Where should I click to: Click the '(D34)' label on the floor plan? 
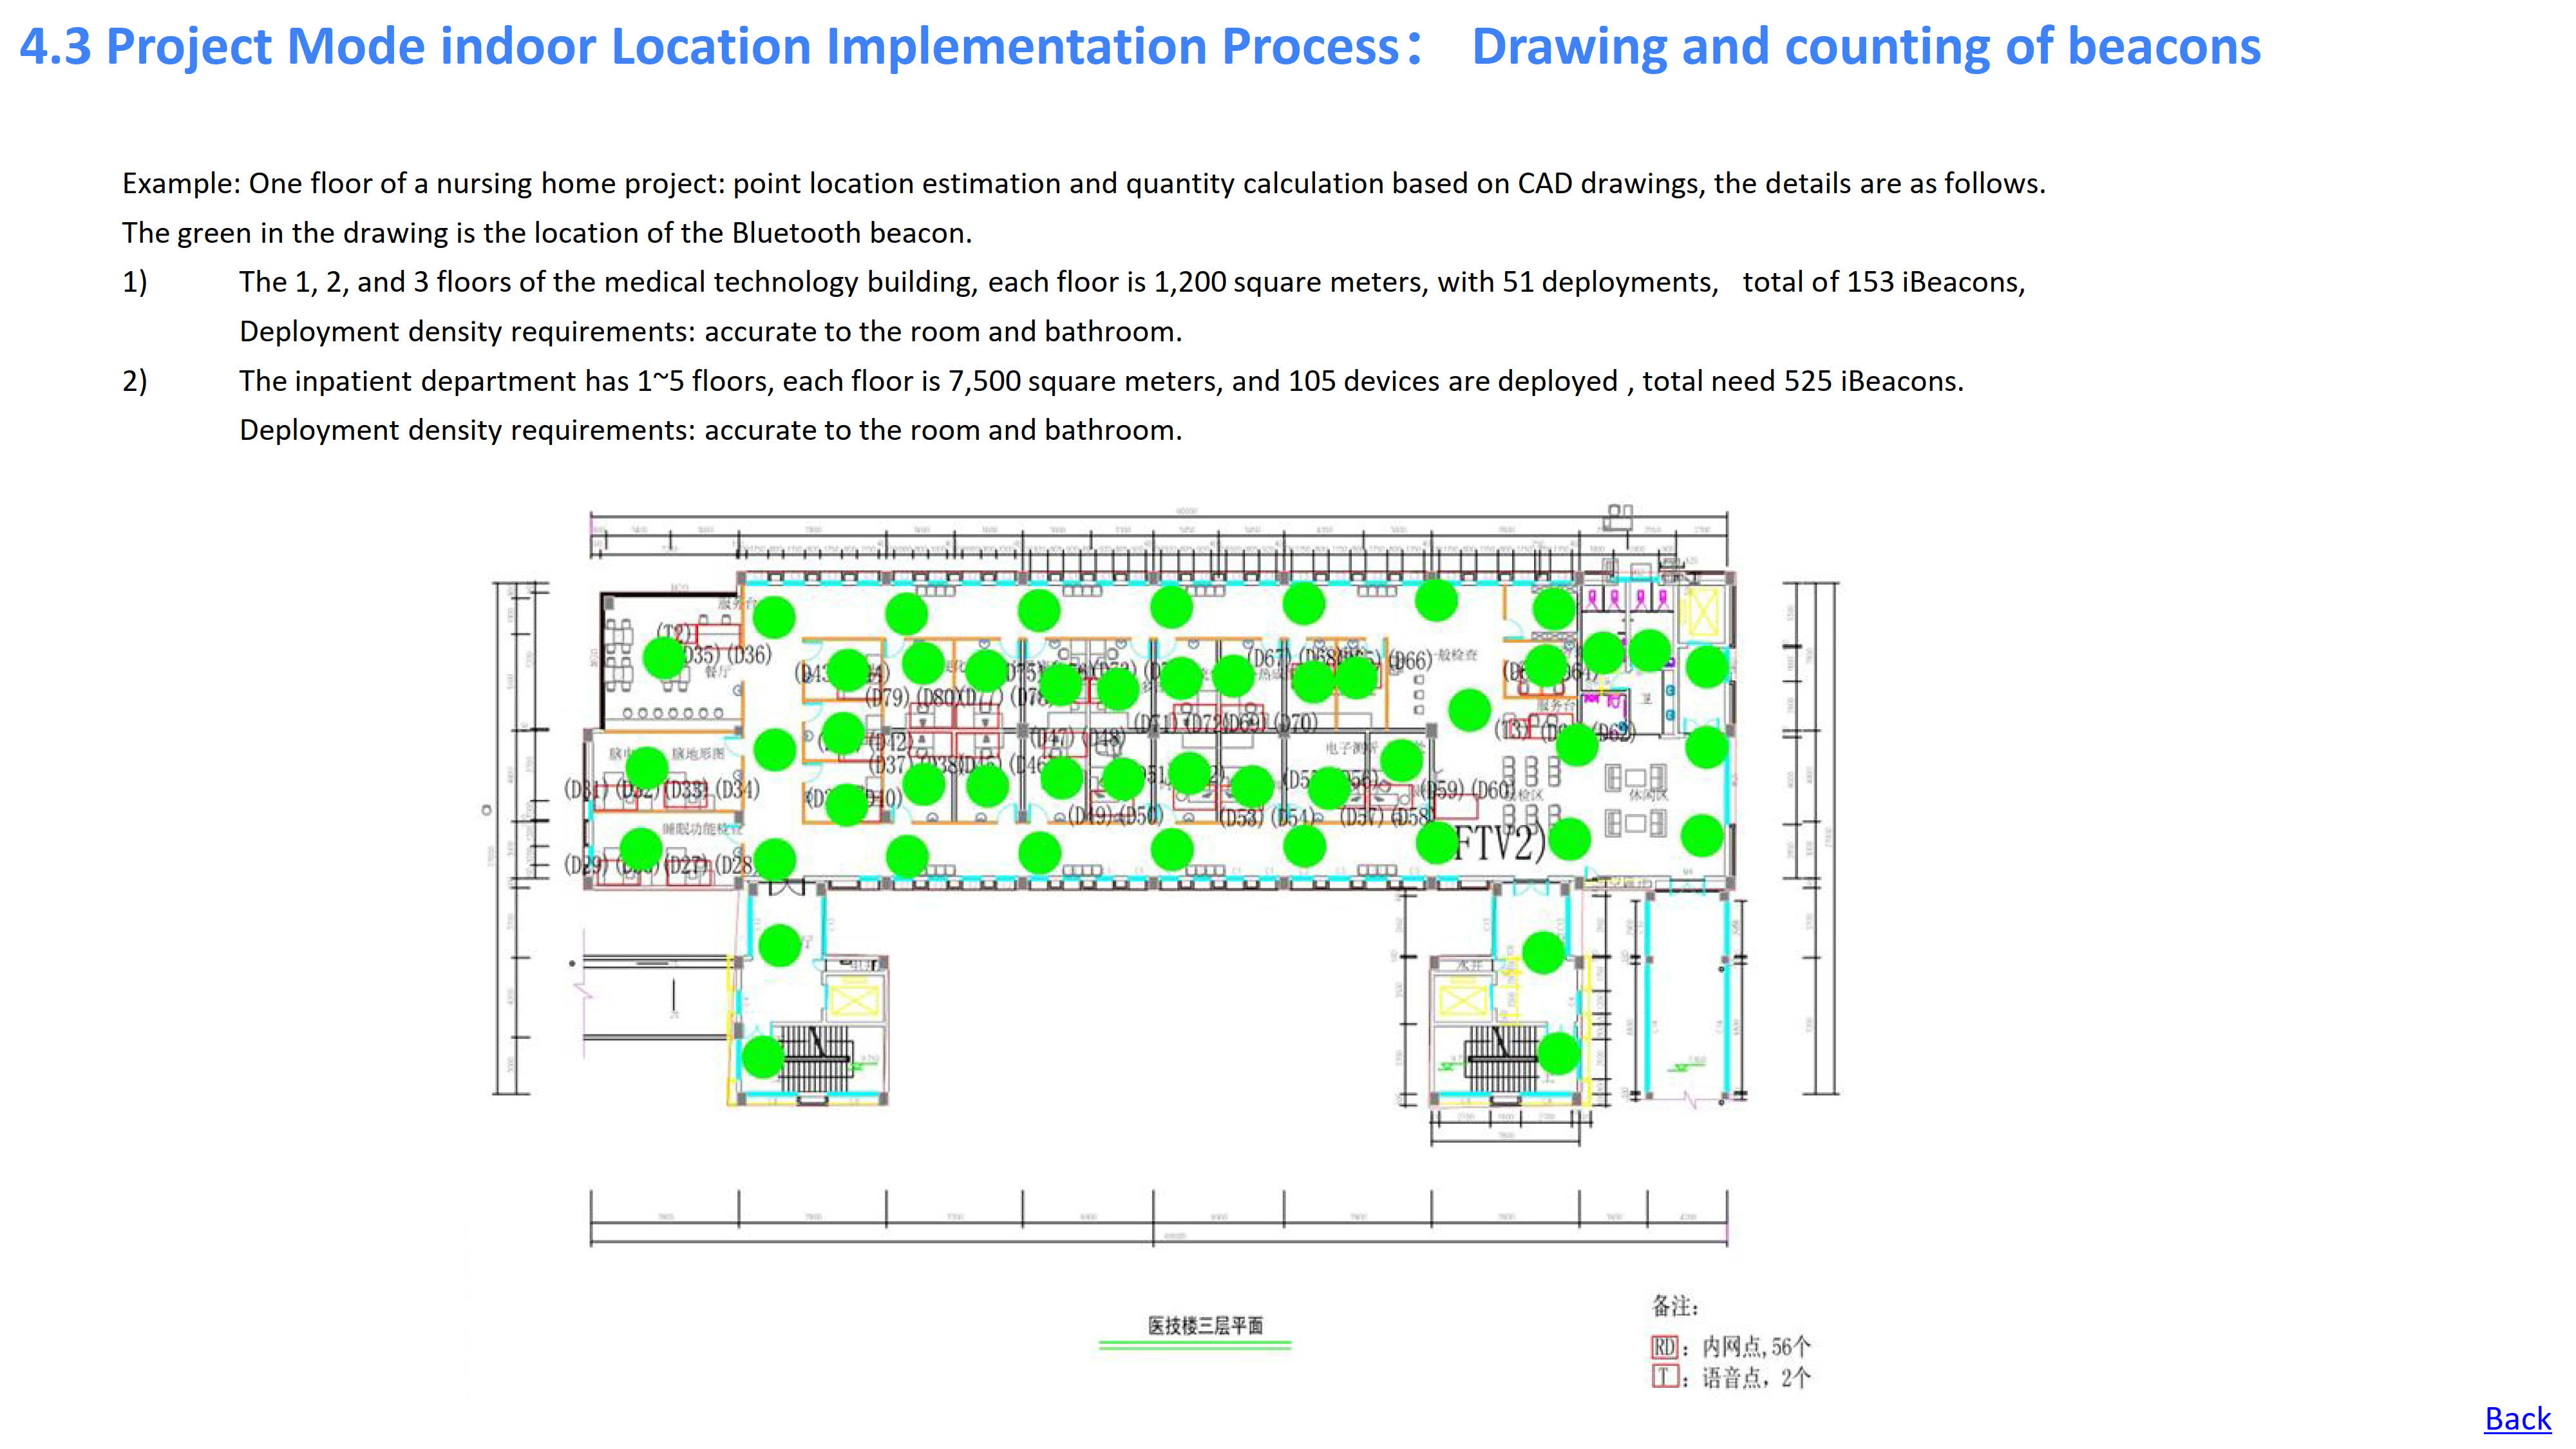click(x=737, y=789)
